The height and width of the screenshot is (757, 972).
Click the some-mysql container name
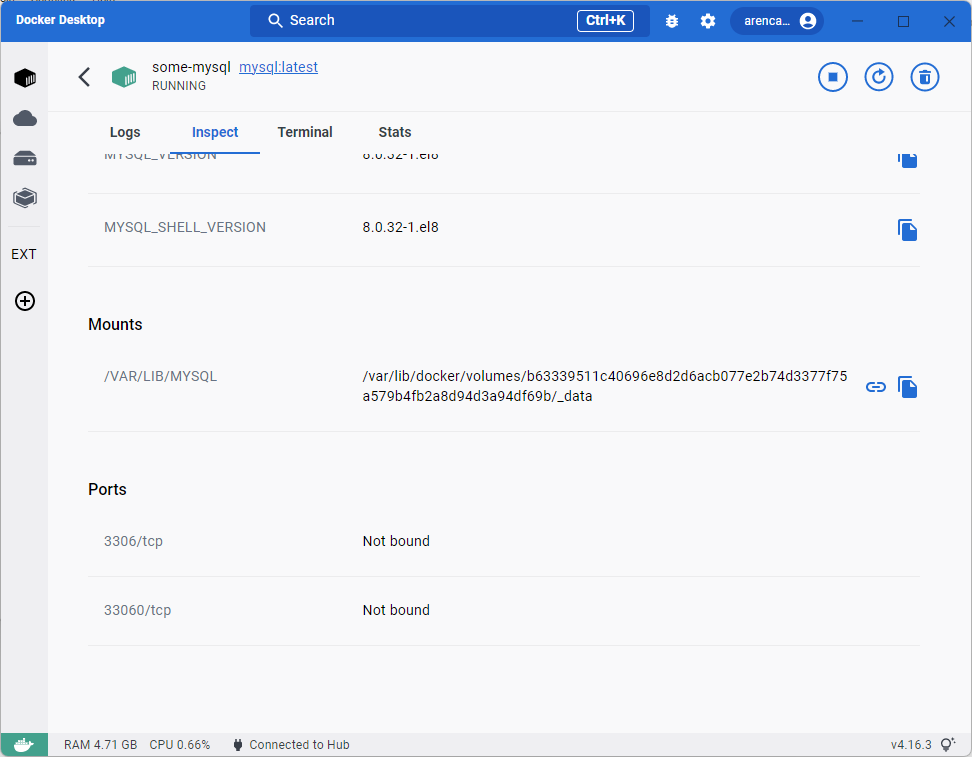[191, 67]
